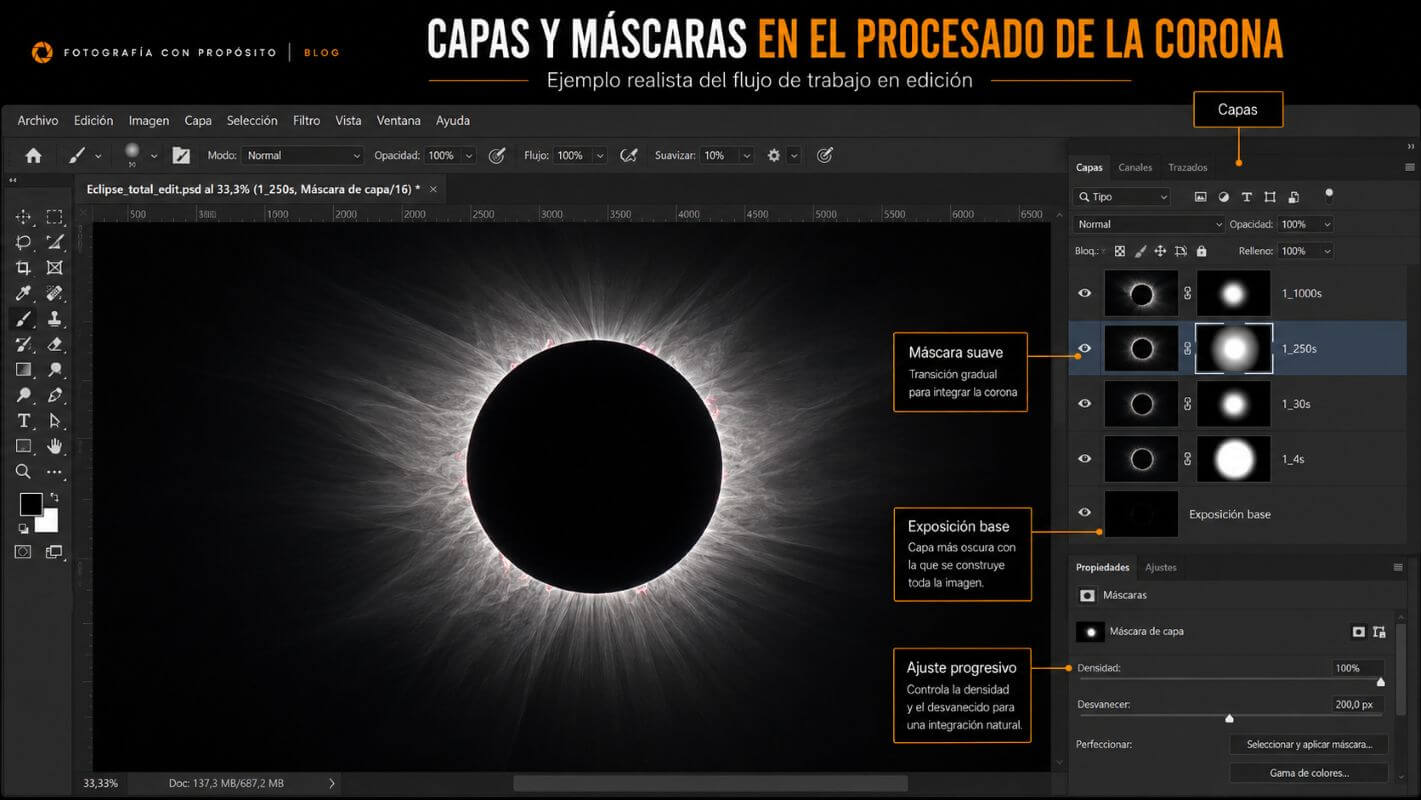
Task: Open the Tipo layer filter dropdown
Action: point(1121,197)
